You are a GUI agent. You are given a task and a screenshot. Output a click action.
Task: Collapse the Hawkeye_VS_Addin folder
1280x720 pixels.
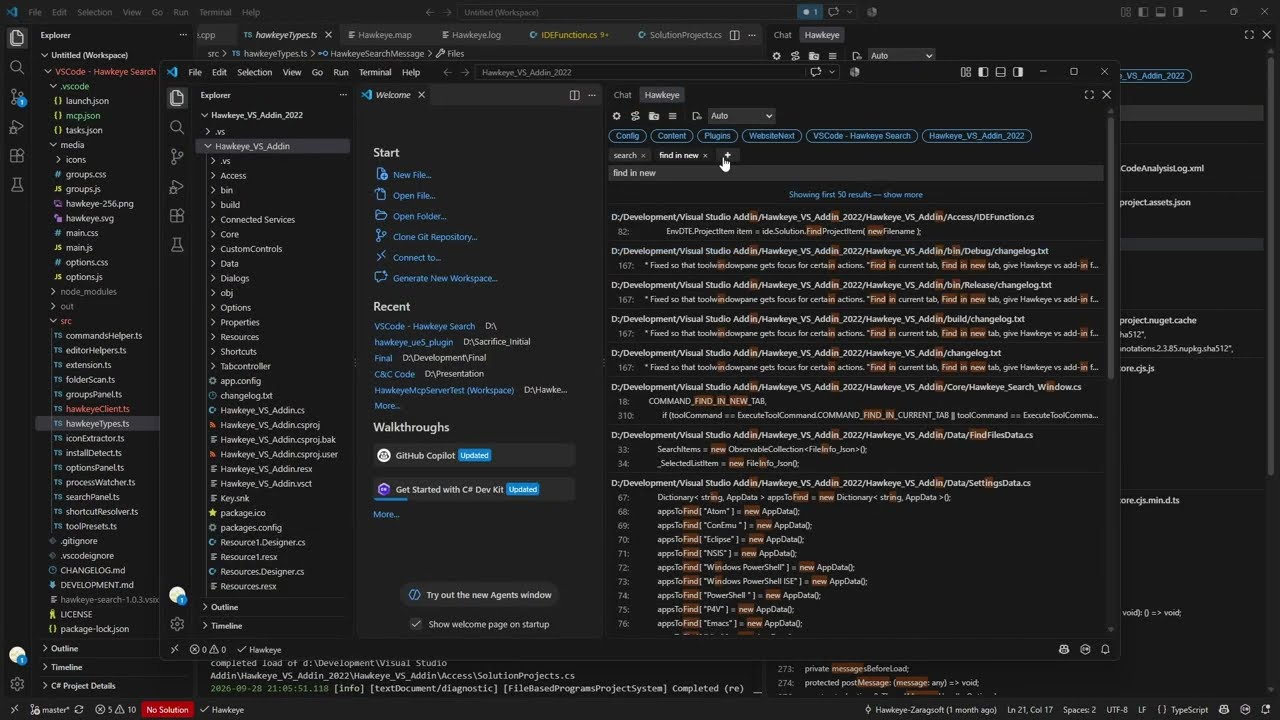coord(252,146)
